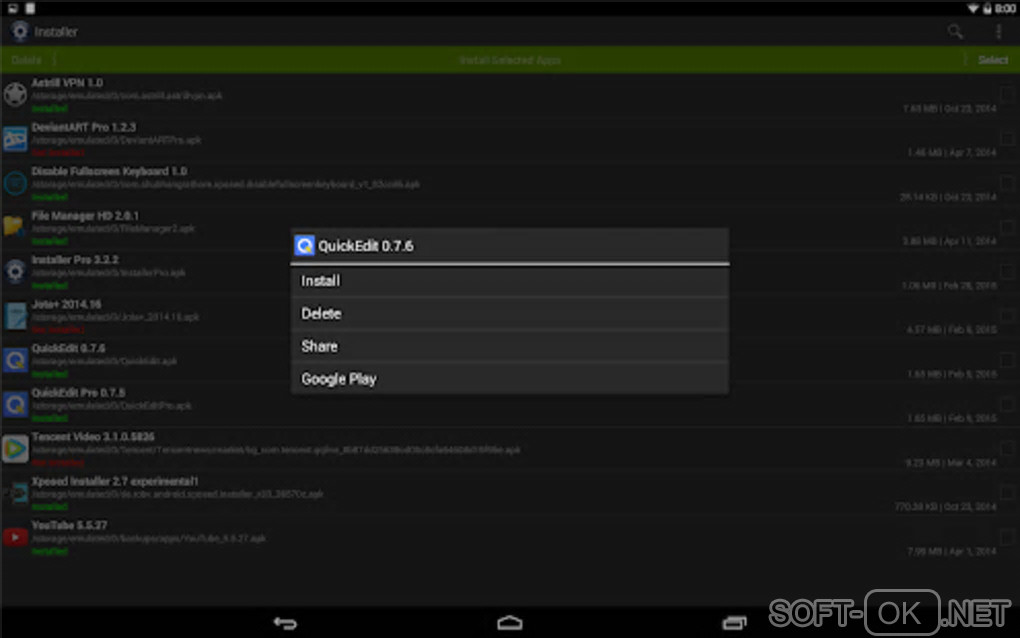Open Google Play from QuickEdit dialog

click(x=509, y=379)
